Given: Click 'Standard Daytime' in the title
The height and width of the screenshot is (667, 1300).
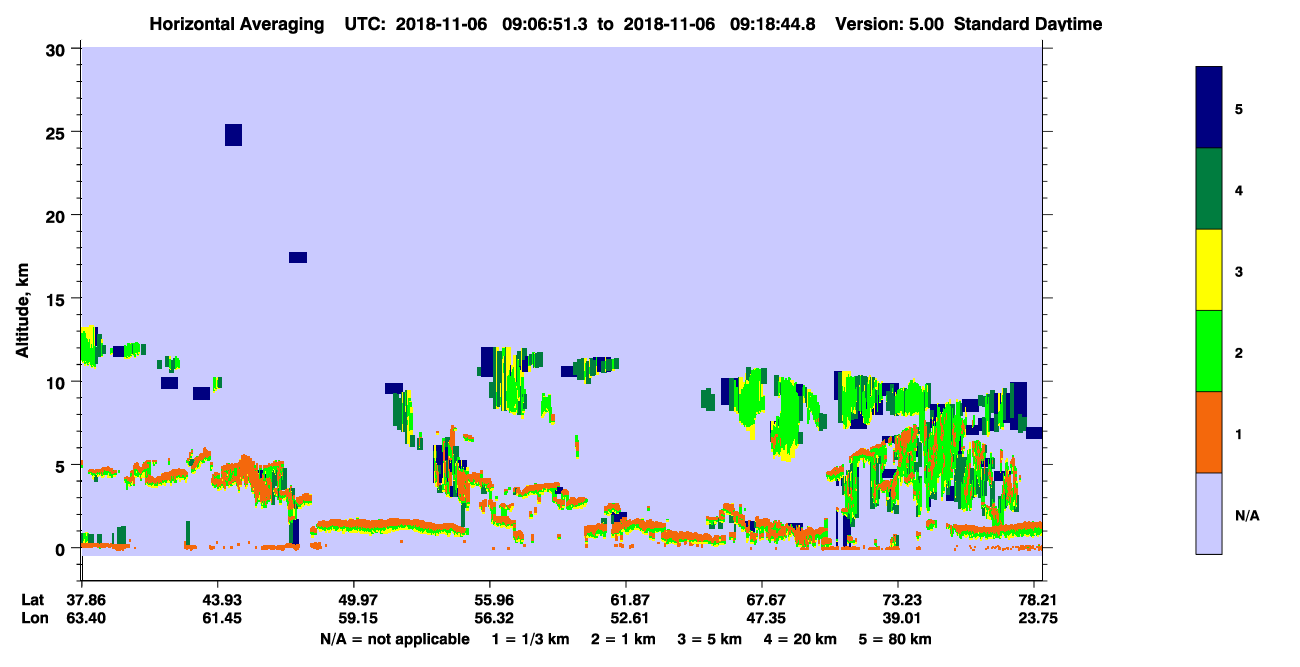Looking at the screenshot, I should tap(1028, 24).
